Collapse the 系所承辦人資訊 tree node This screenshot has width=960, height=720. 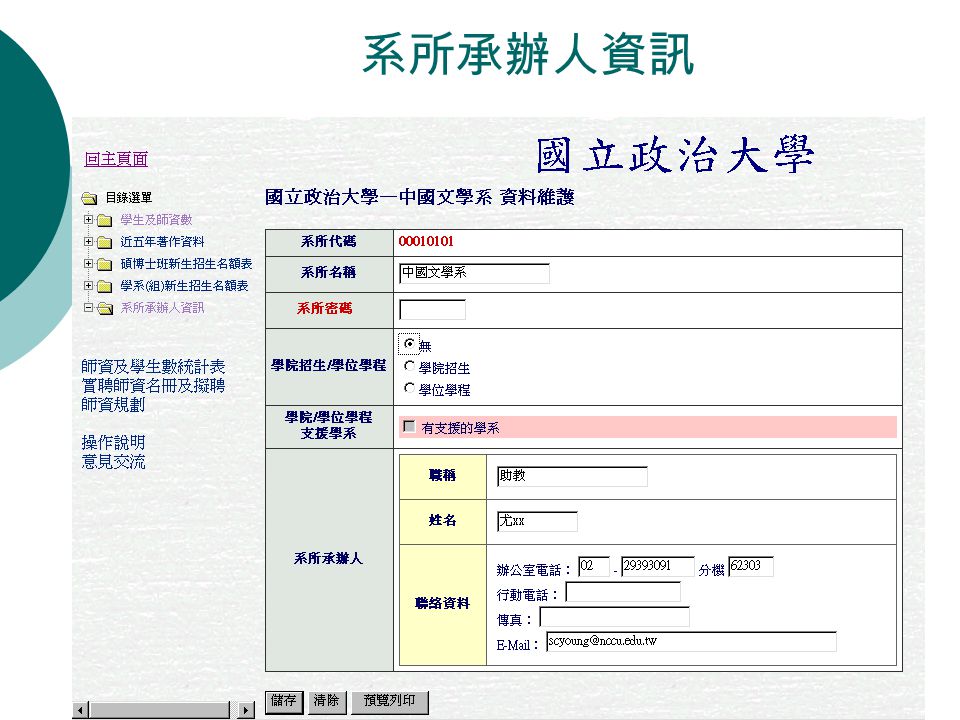(x=88, y=307)
